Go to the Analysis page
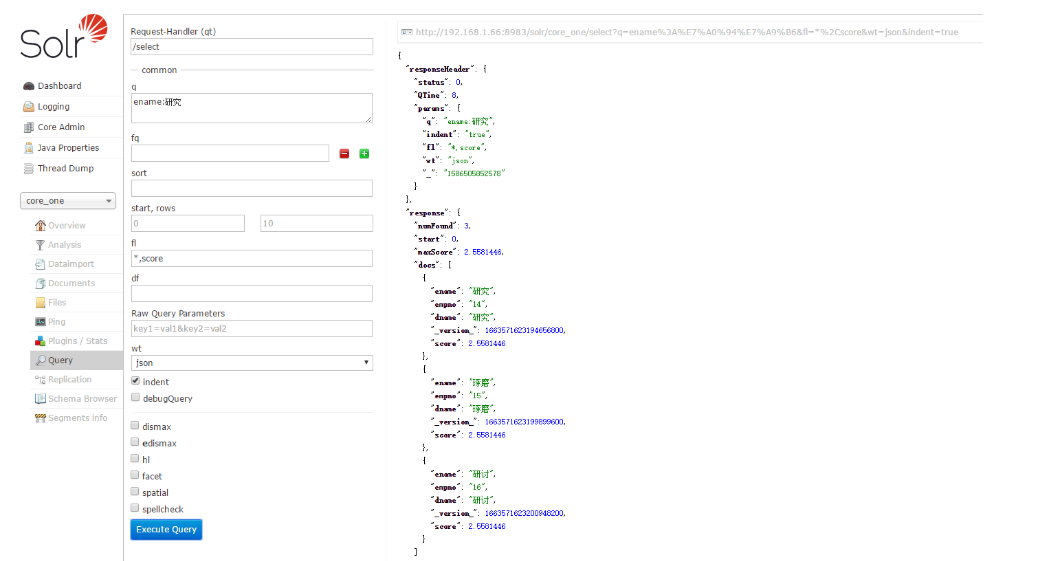 pyautogui.click(x=64, y=245)
